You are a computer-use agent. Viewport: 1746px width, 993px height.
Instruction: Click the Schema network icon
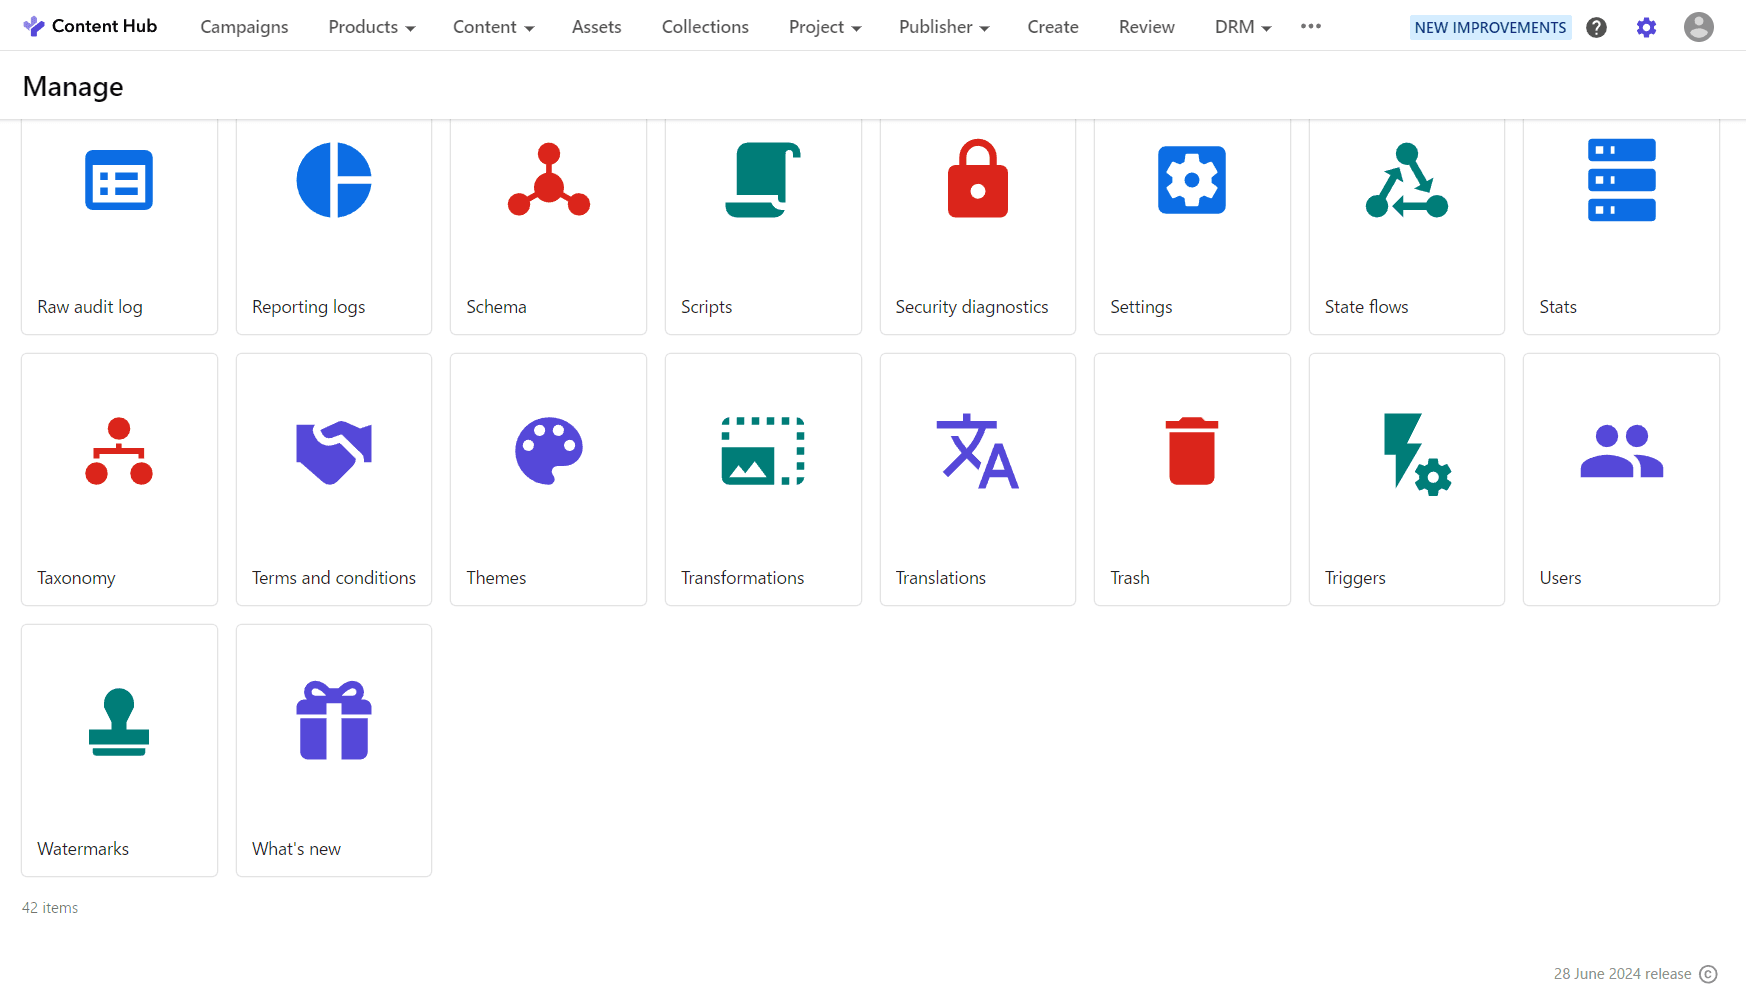[x=548, y=180]
